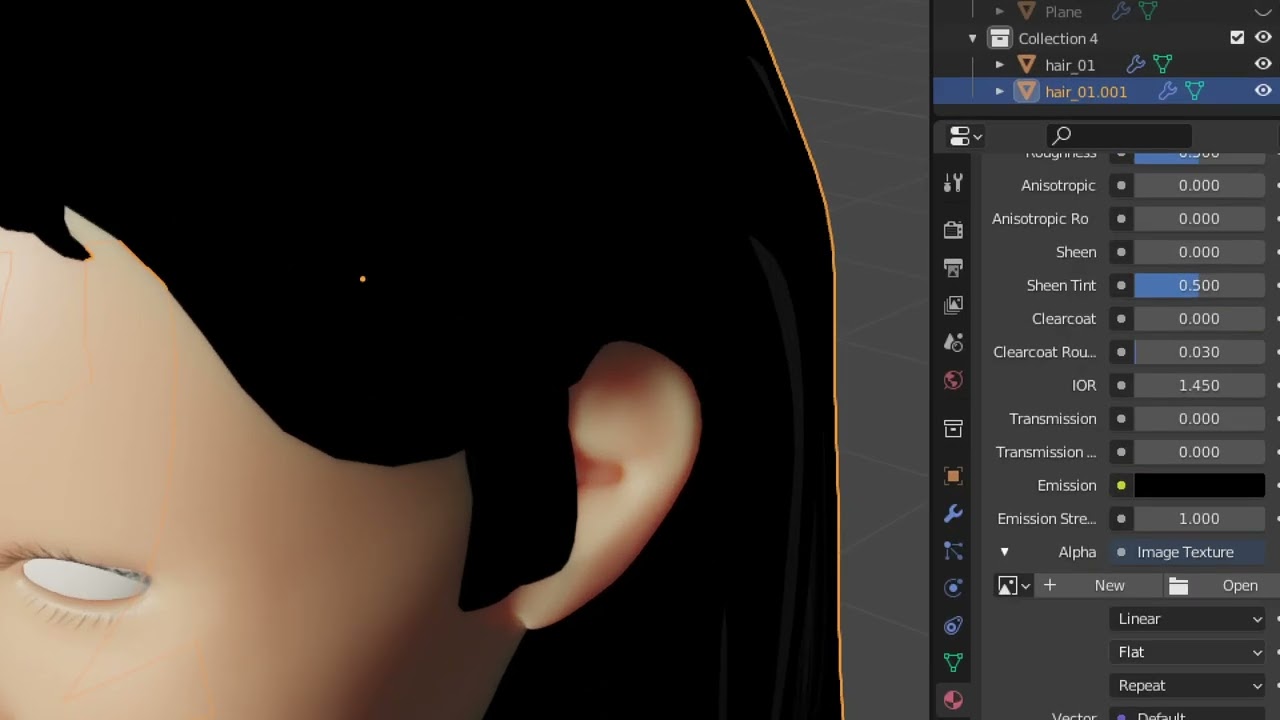Viewport: 1280px width, 720px height.
Task: Click the Emission Strength 1.000 field
Action: (1199, 518)
